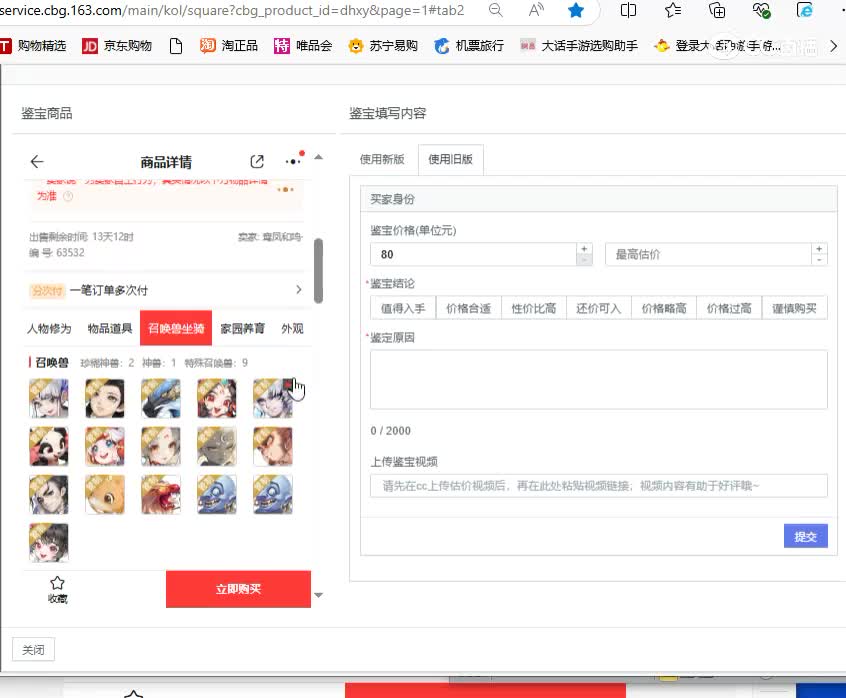
Task: Open the browser favorites list icon
Action: (x=672, y=10)
